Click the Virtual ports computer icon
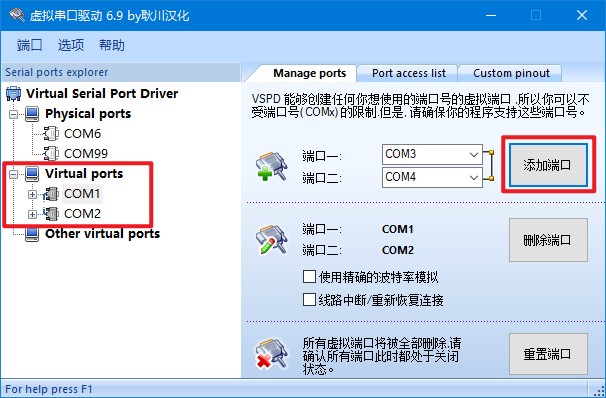This screenshot has width=606, height=398. point(32,174)
